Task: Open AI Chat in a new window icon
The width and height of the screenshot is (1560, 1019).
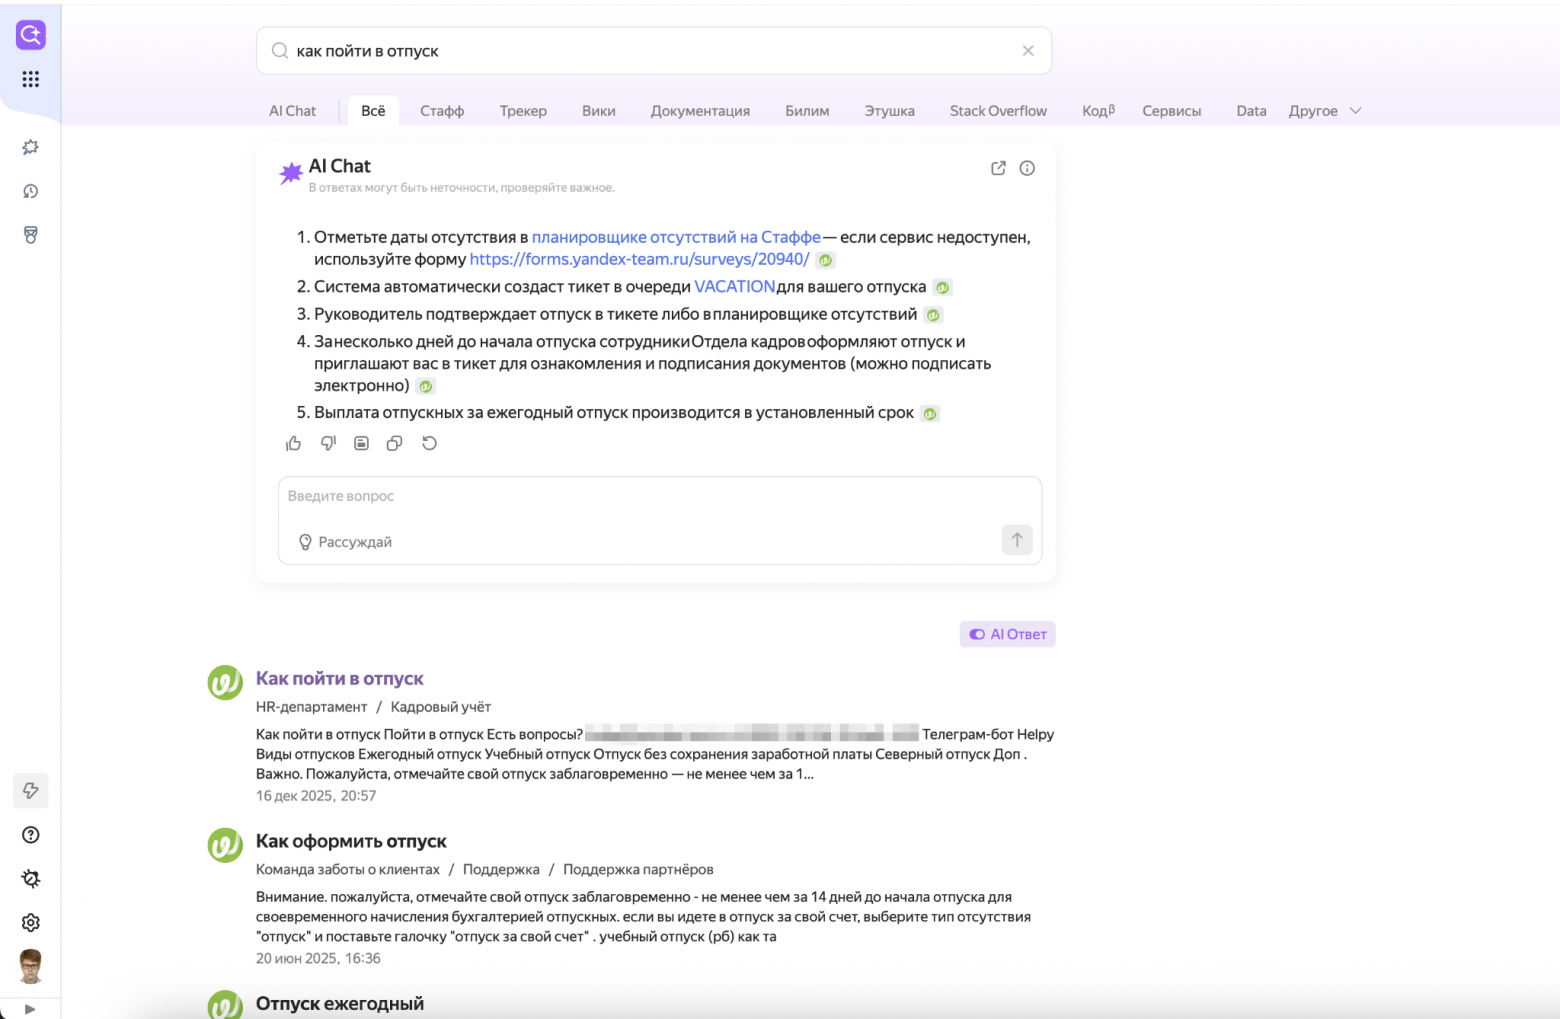Action: point(998,168)
